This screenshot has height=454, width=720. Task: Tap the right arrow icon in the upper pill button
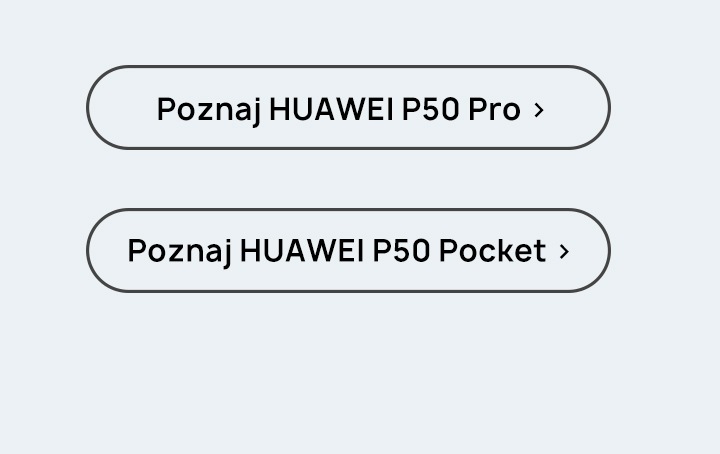(539, 110)
